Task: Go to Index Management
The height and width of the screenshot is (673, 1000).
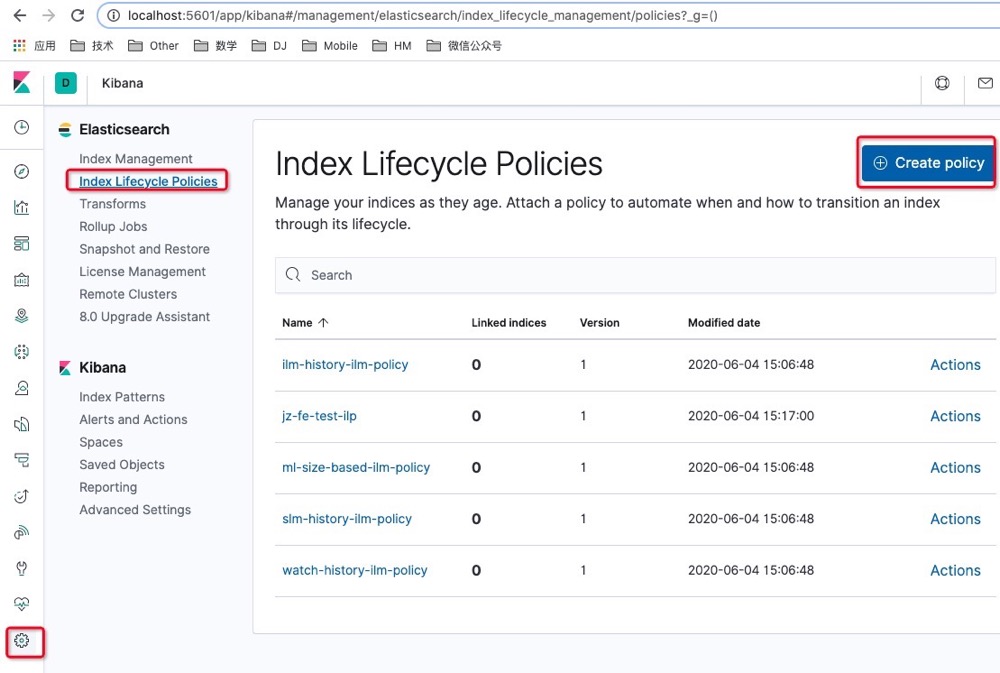Action: click(x=136, y=158)
